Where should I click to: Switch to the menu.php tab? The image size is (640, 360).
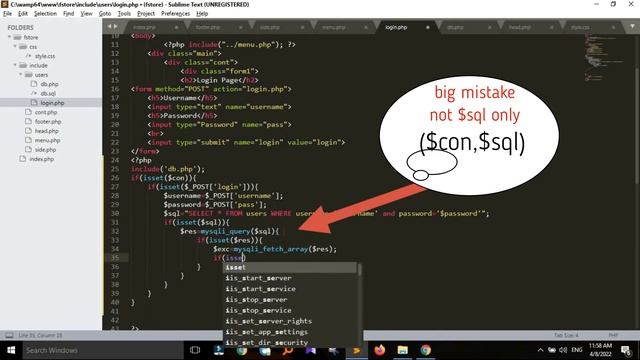[x=333, y=27]
